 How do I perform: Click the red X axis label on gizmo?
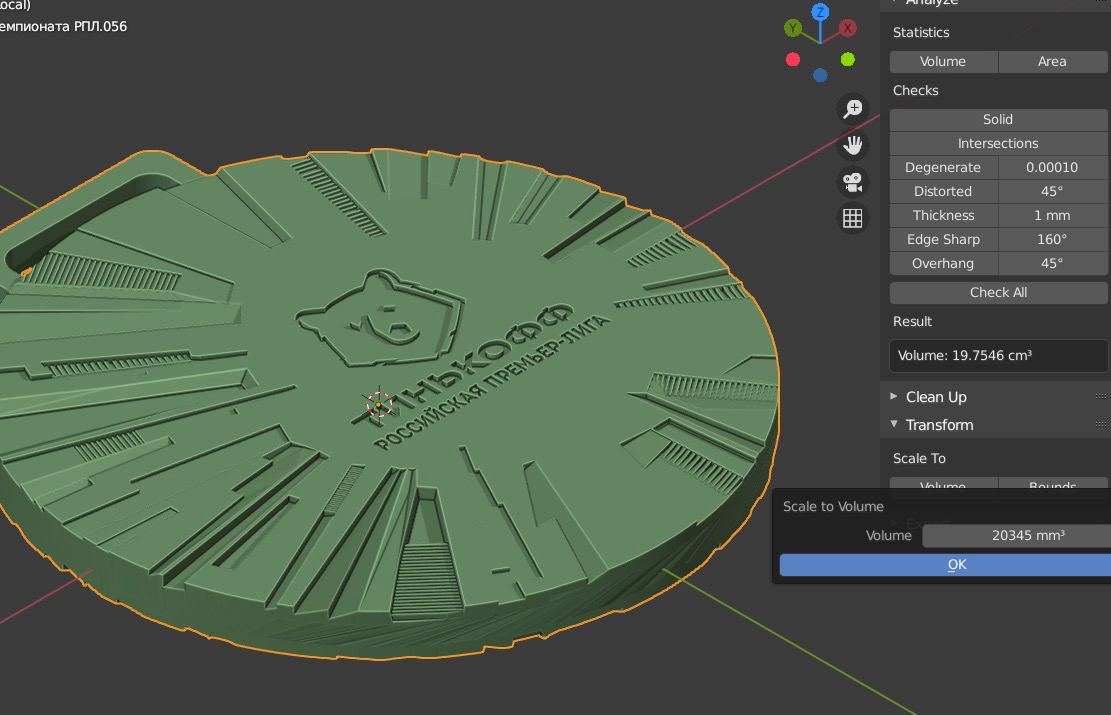coord(847,28)
